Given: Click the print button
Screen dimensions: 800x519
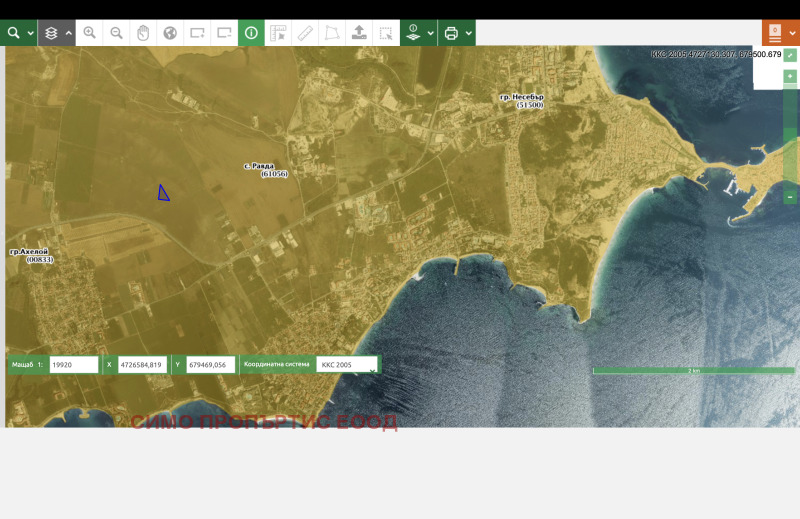Looking at the screenshot, I should [451, 33].
